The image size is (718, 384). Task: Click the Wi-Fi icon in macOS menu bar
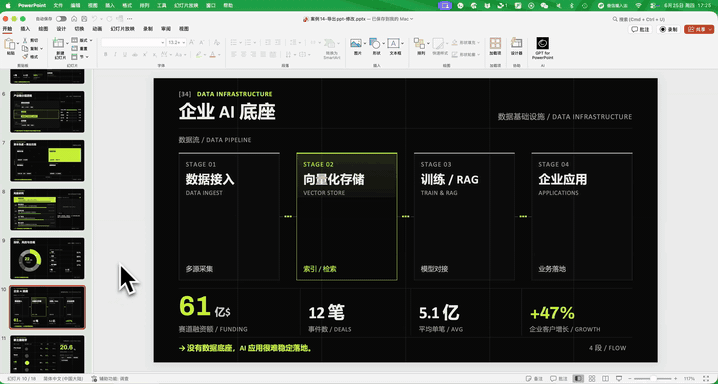coord(638,5)
